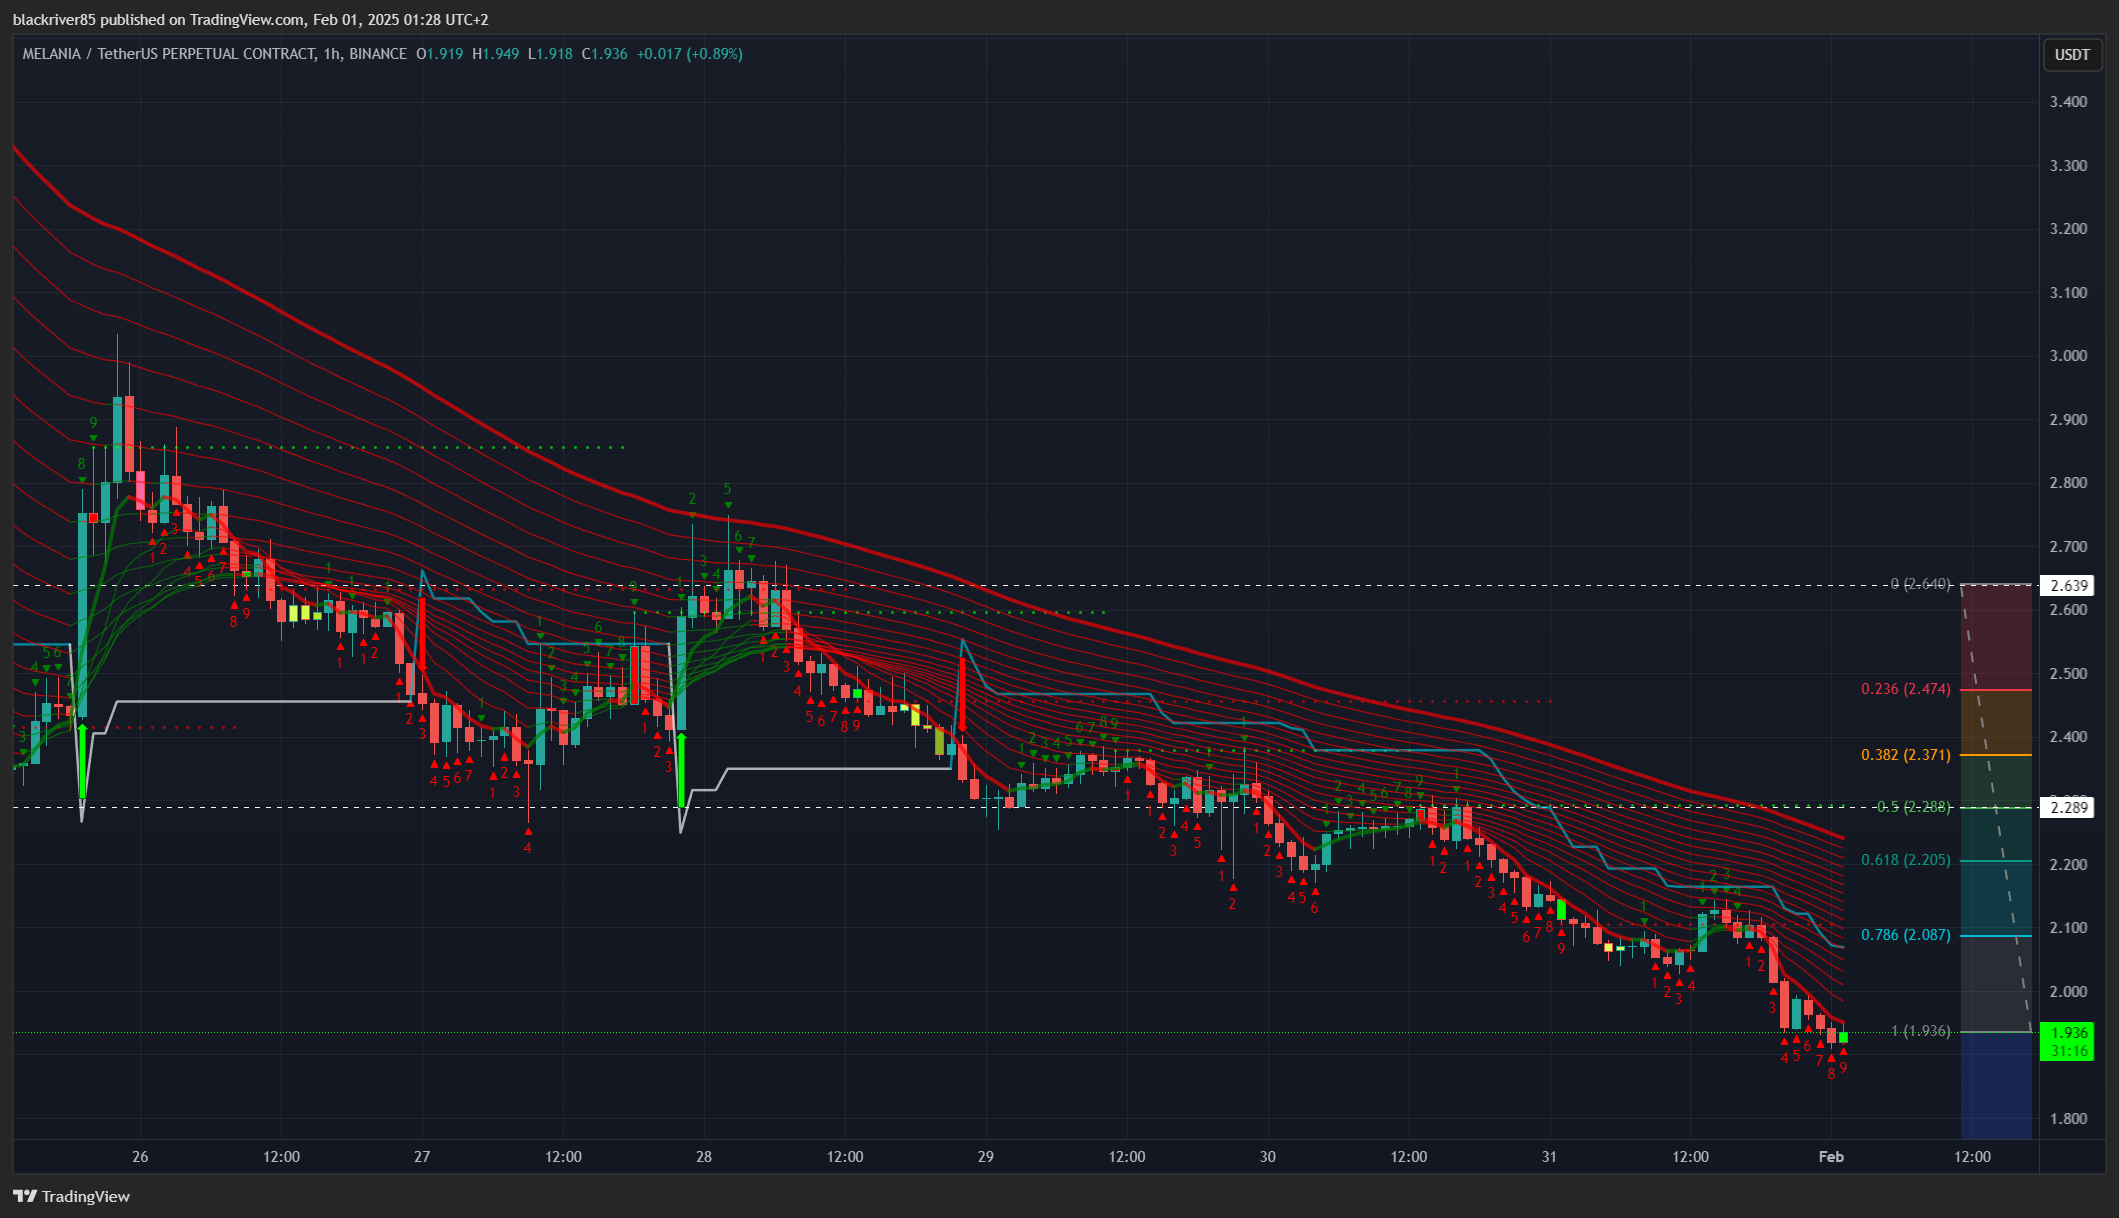The image size is (2119, 1218).
Task: Click the 2.639 white price tag
Action: (x=2067, y=586)
